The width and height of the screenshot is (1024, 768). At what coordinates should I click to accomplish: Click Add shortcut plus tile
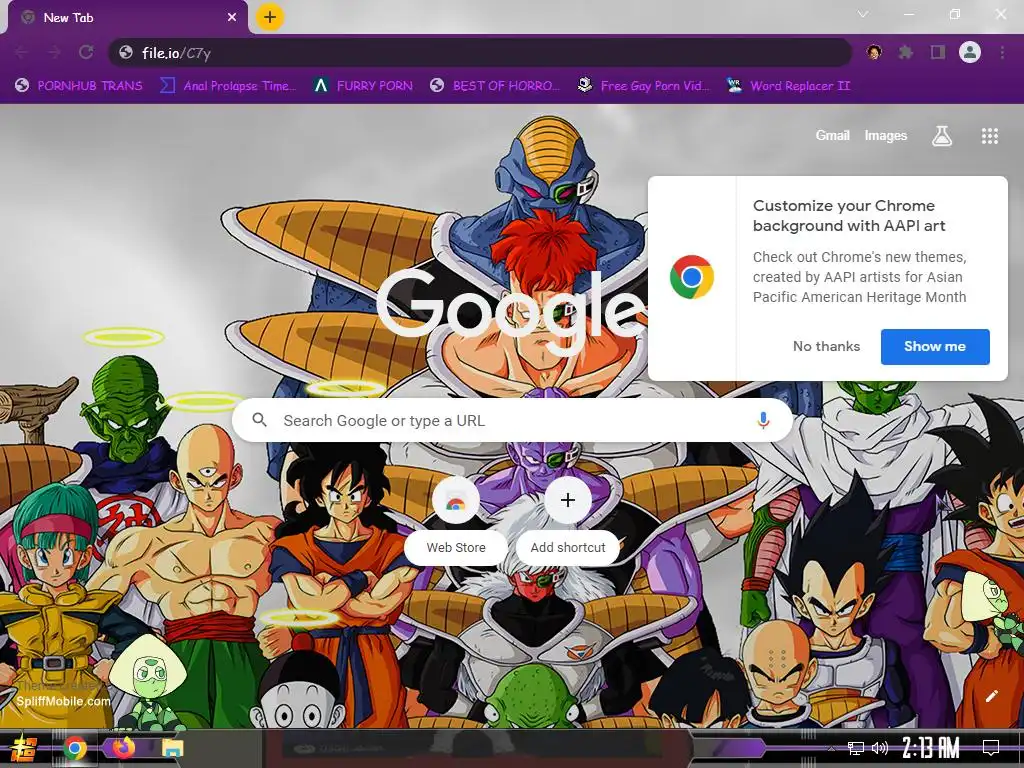568,520
